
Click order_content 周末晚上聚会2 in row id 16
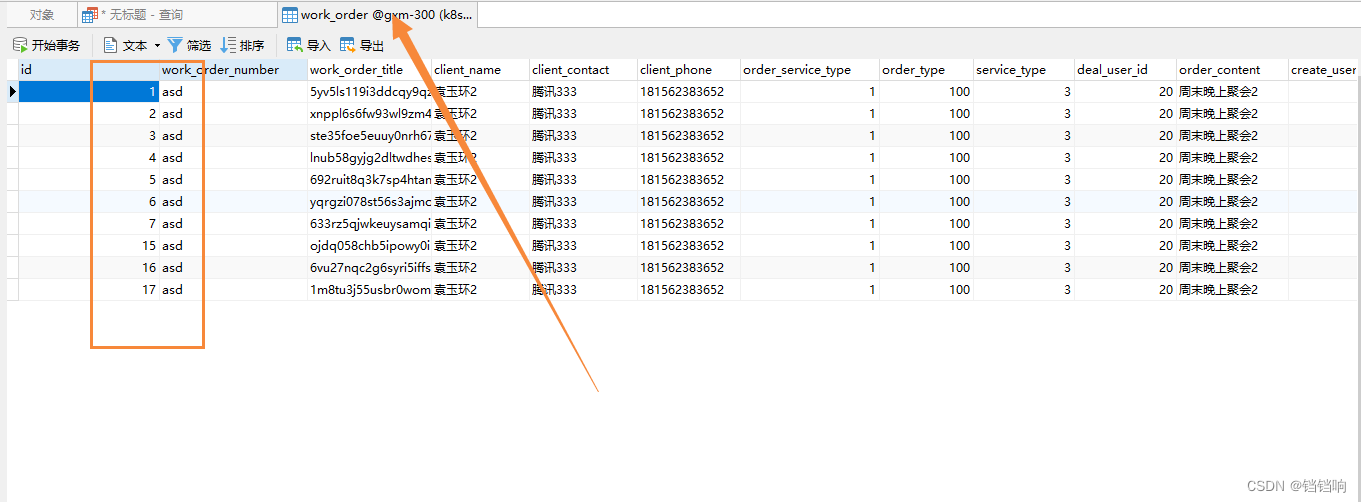pos(1233,267)
